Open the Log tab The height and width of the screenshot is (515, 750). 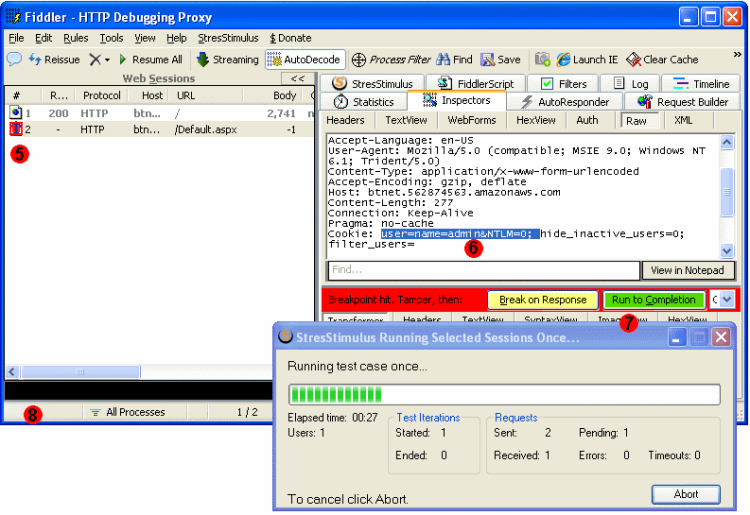pos(630,84)
